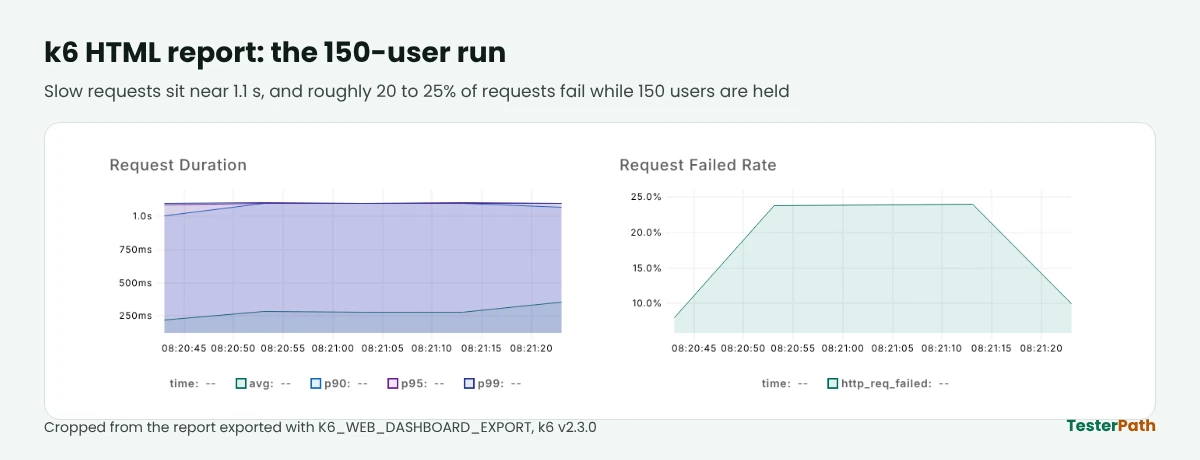Click the Request Duration chart title

(178, 165)
